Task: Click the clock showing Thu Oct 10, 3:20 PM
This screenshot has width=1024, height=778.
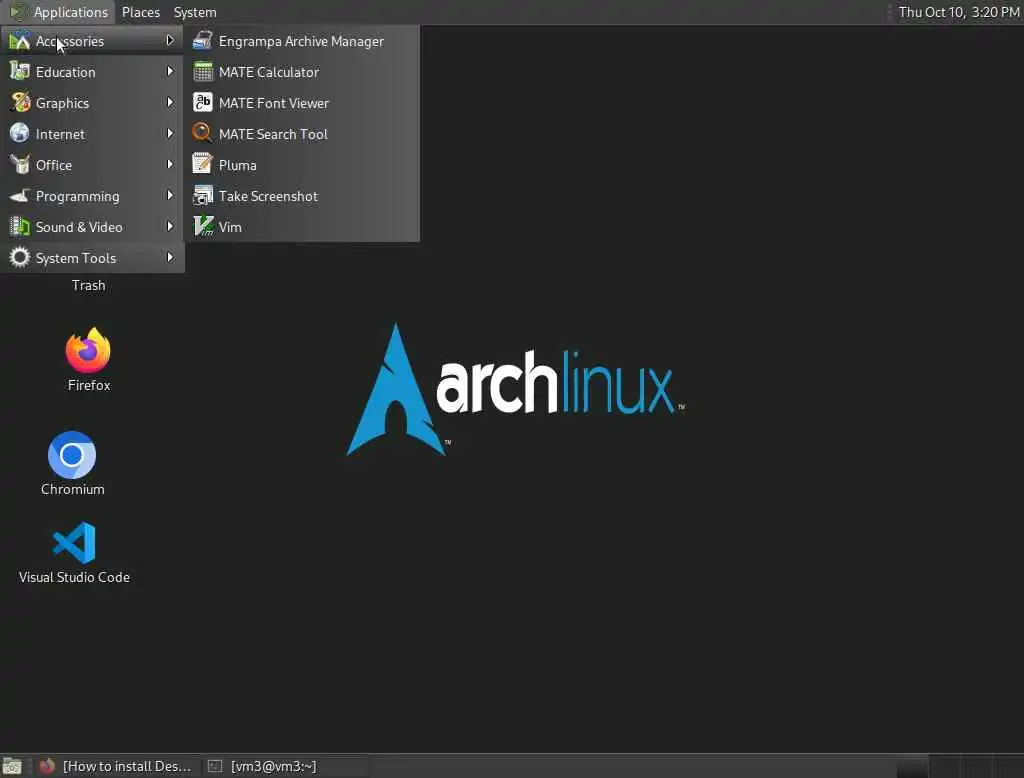Action: pyautogui.click(x=958, y=12)
